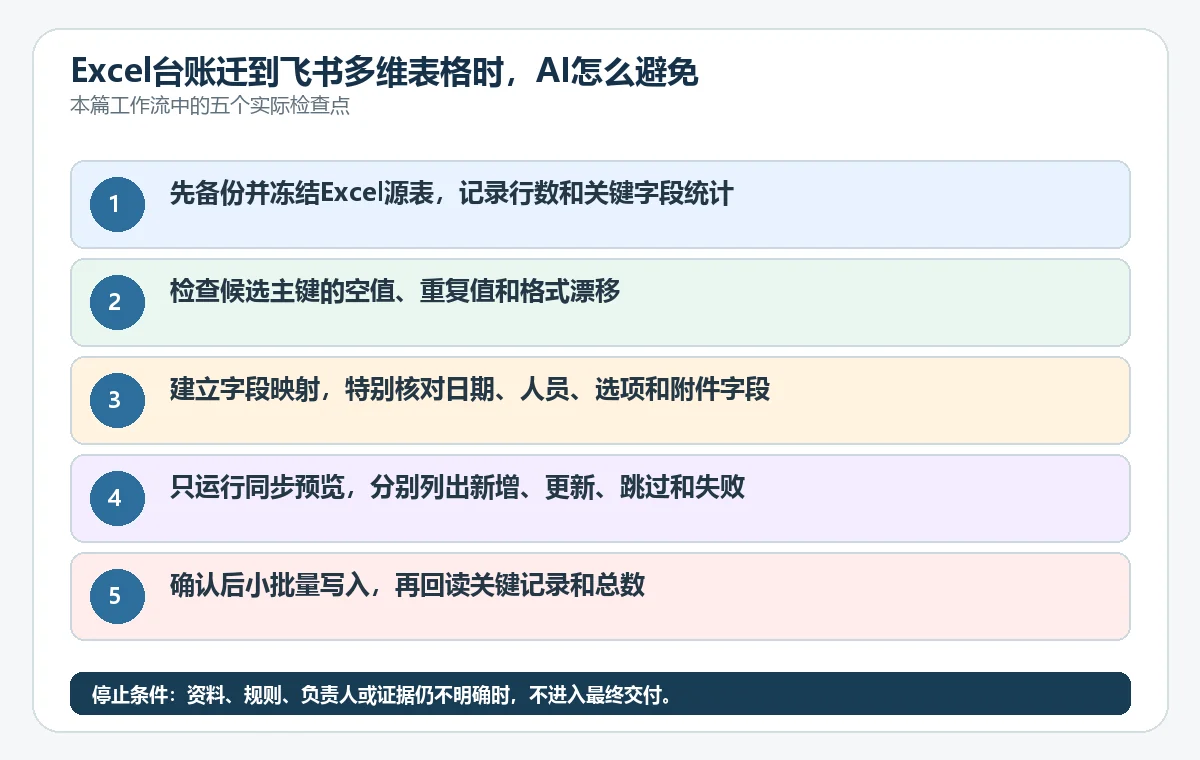Click the numbered circle 4
The width and height of the screenshot is (1200, 760).
[118, 498]
